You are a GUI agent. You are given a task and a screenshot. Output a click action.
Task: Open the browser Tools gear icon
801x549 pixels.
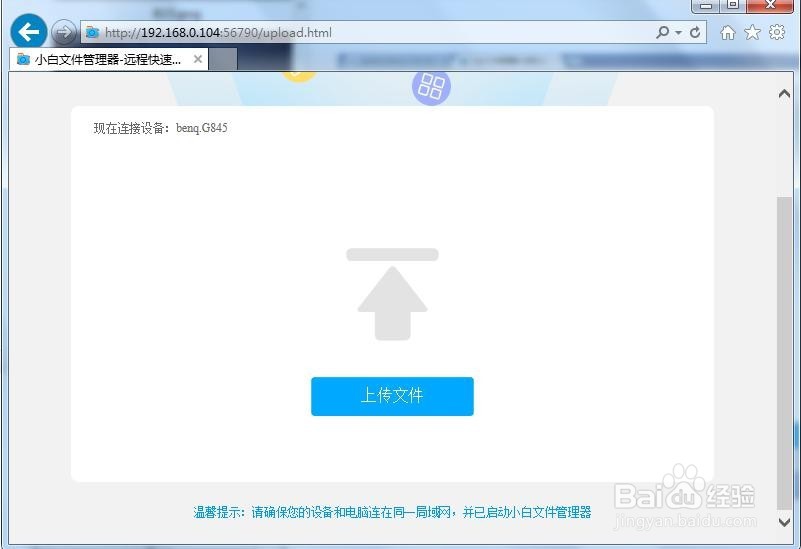tap(776, 33)
